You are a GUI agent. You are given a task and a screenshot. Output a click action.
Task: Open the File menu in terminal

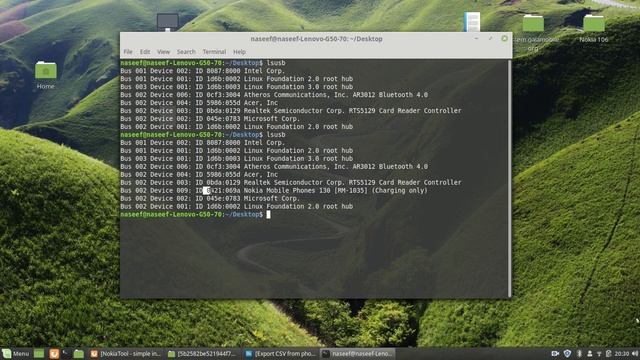(x=128, y=52)
